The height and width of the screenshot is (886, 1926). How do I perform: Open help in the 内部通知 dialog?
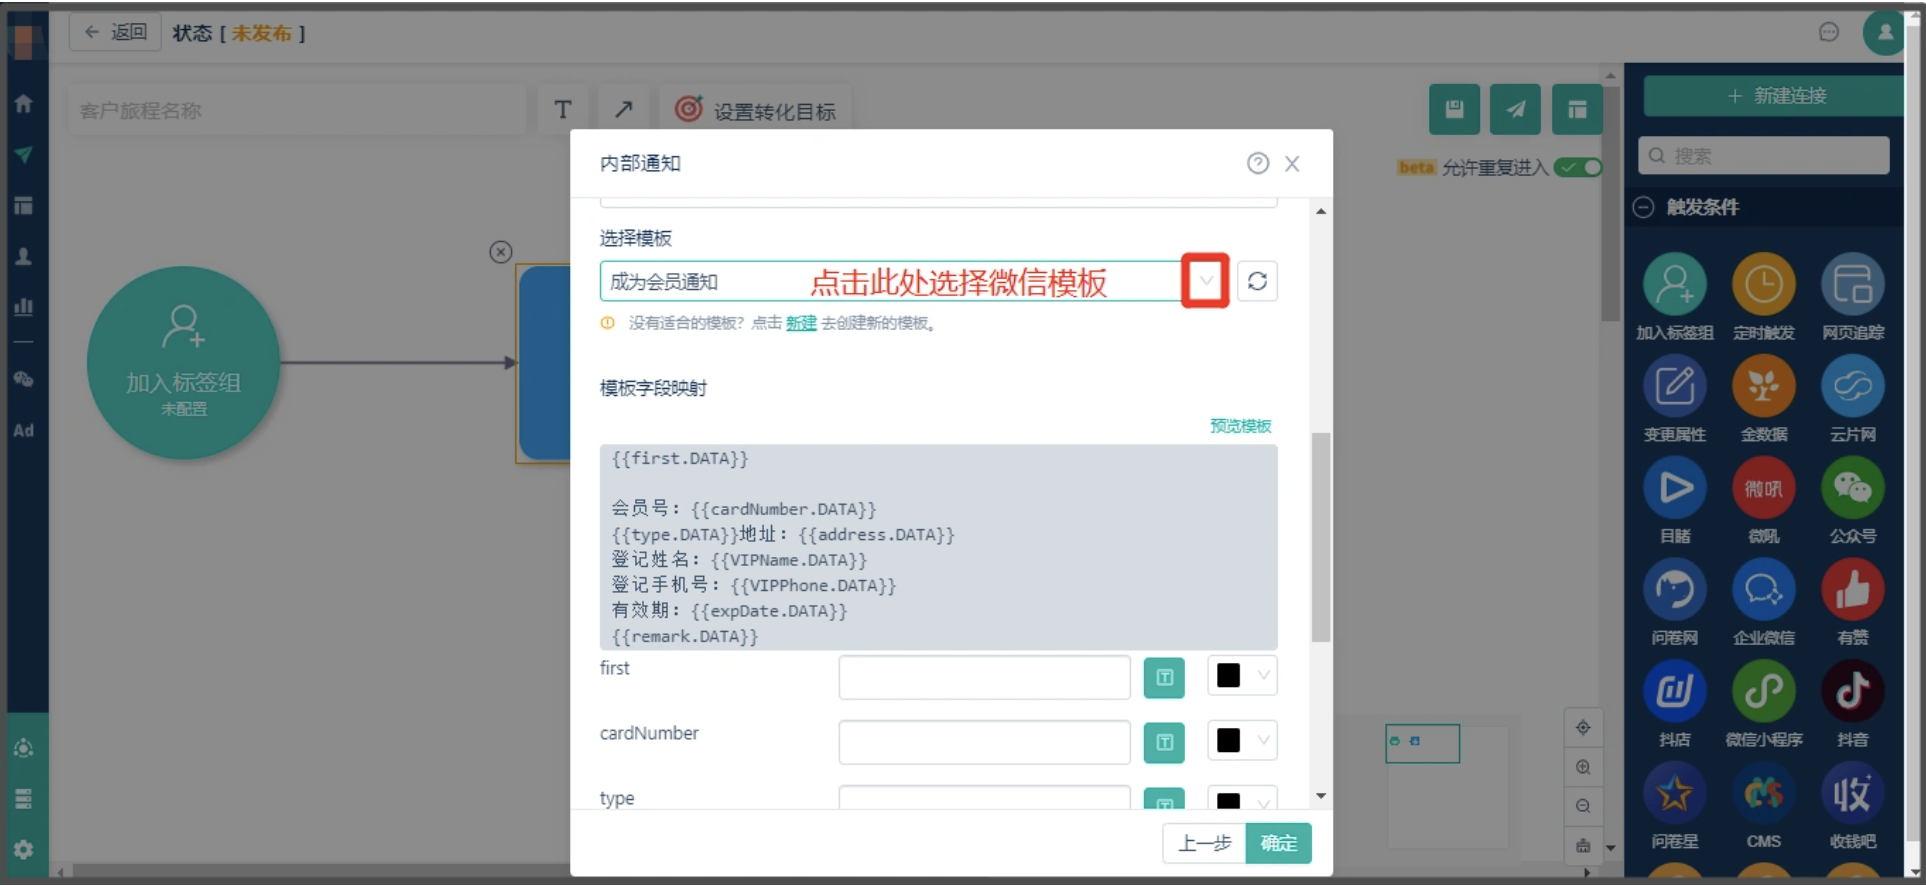(x=1257, y=163)
